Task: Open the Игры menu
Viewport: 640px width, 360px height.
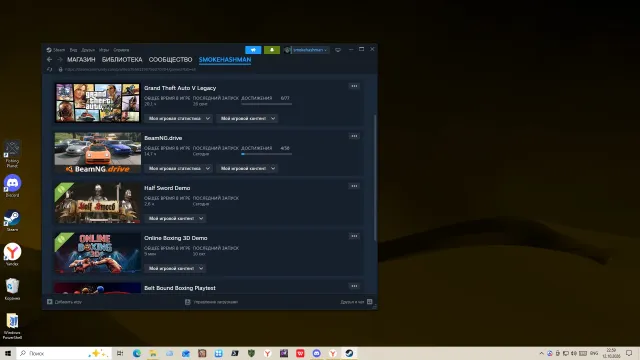Action: tap(104, 50)
